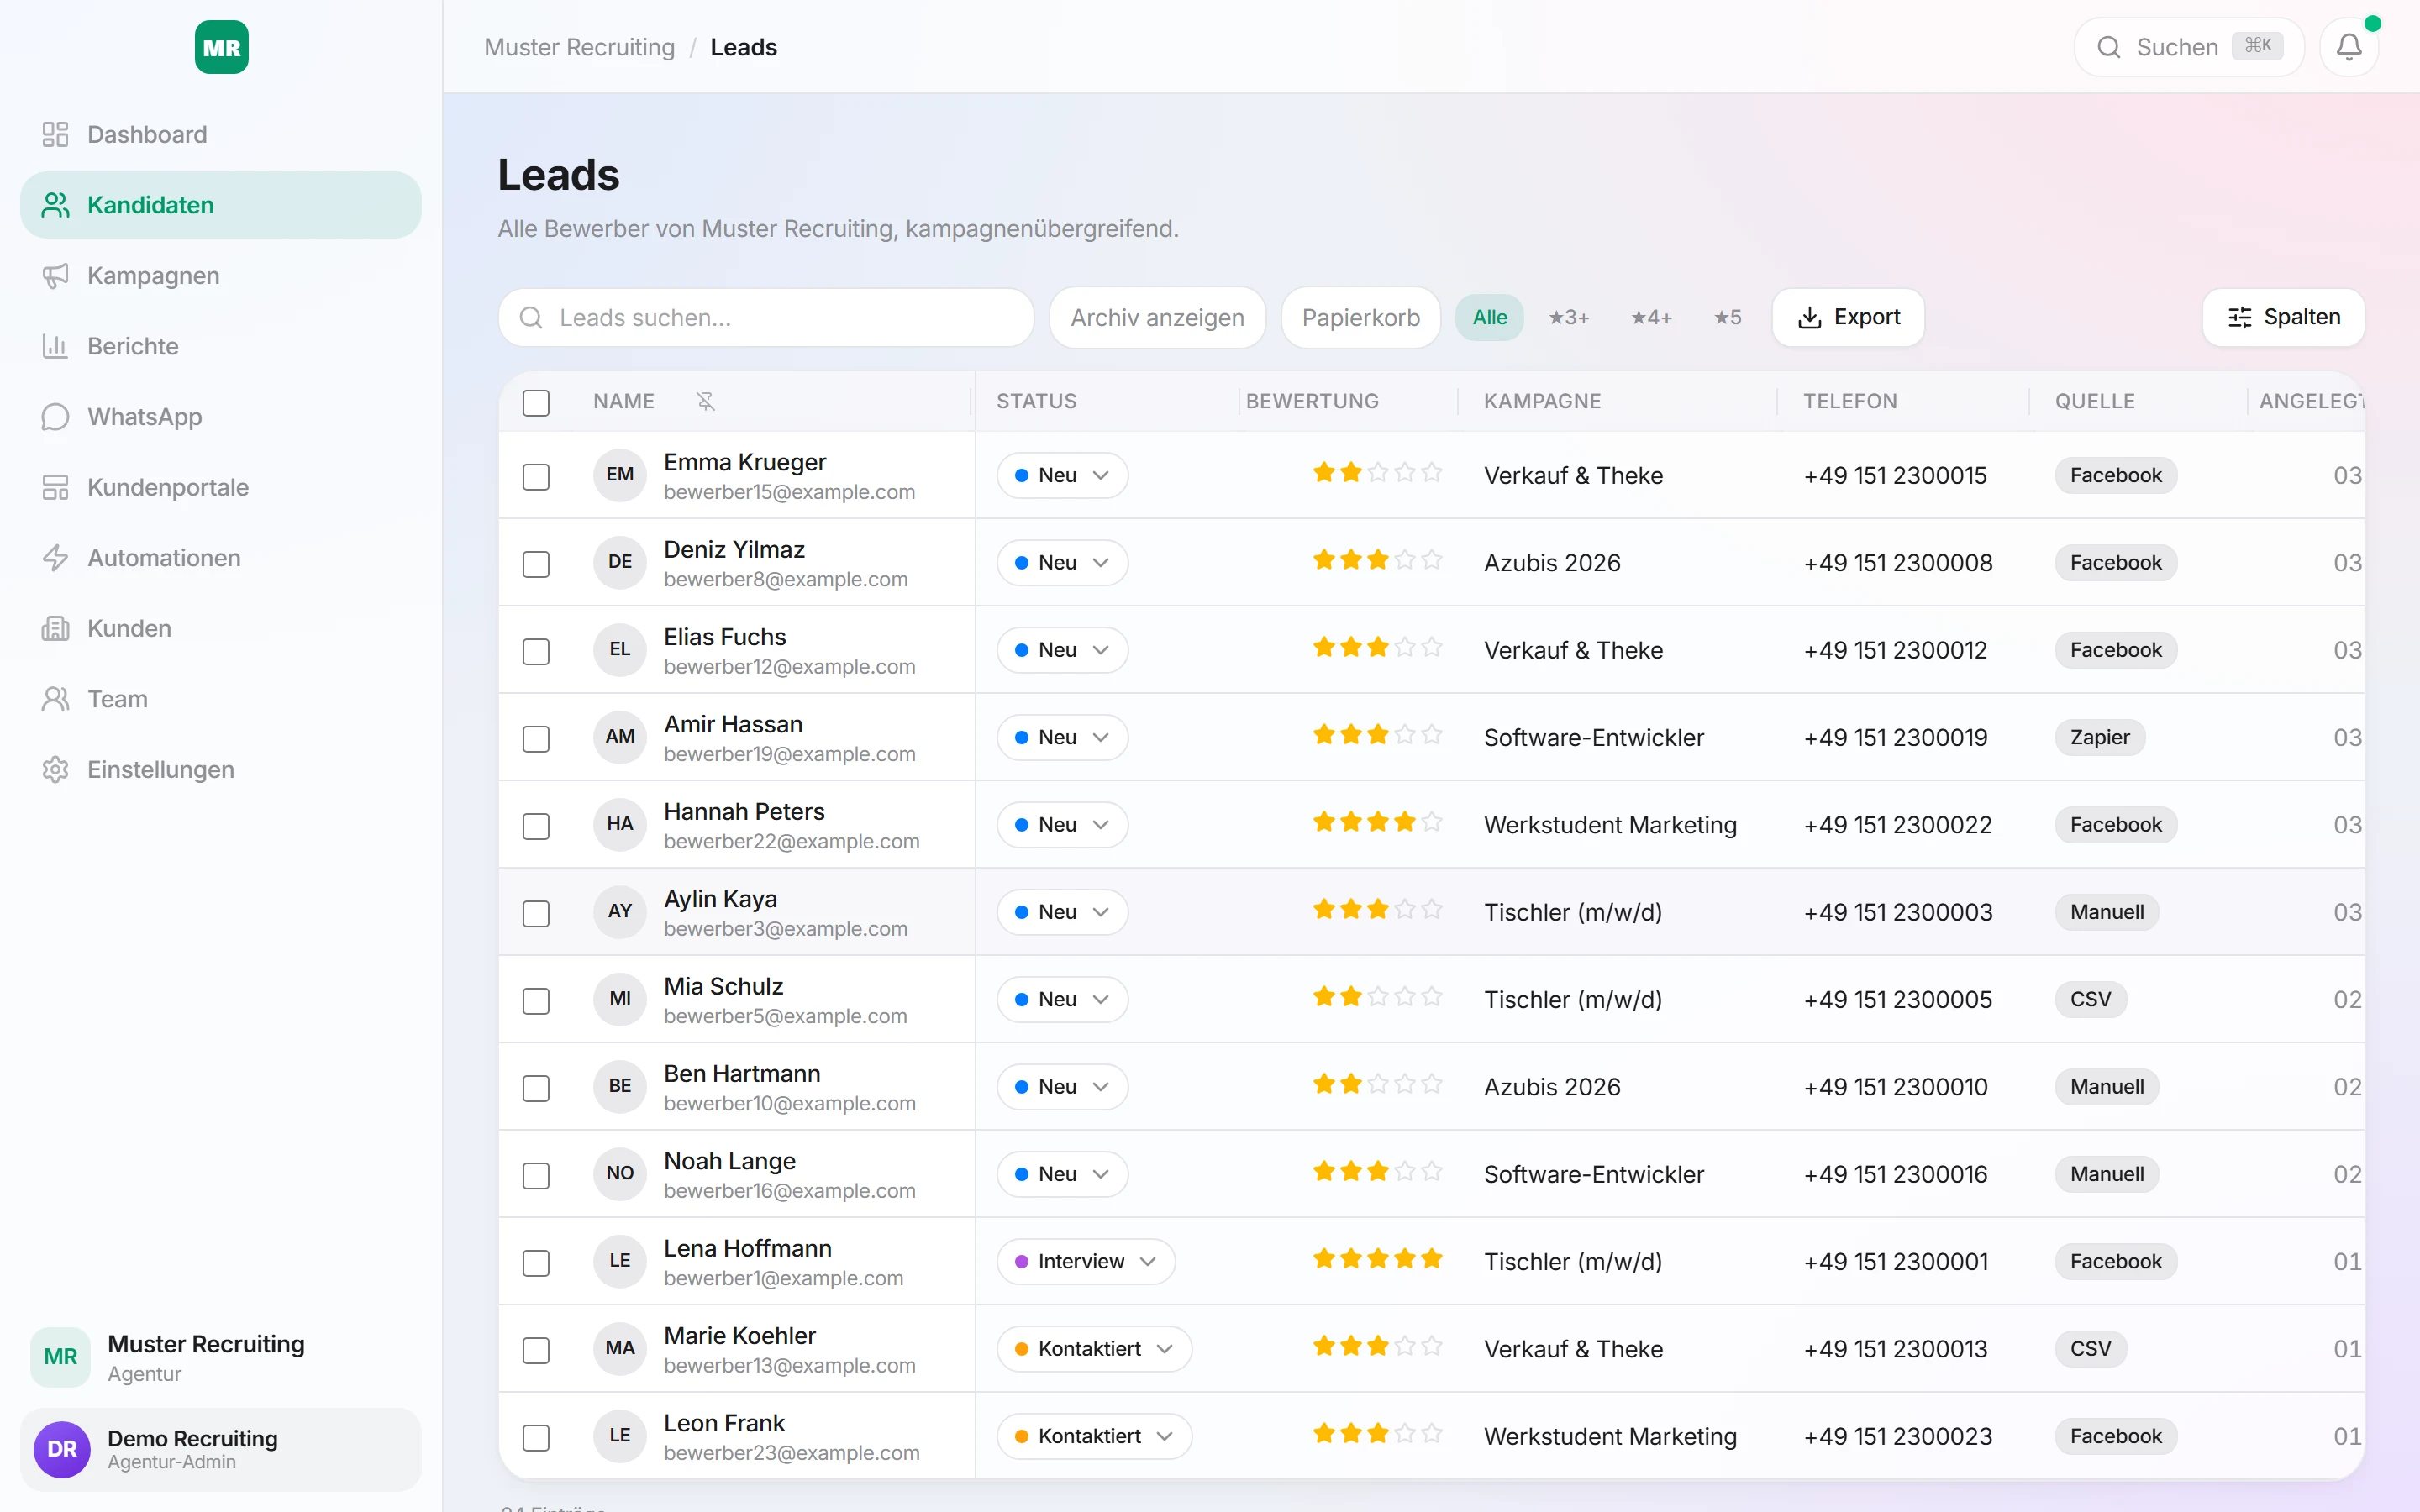This screenshot has height=1512, width=2420.
Task: Open status dropdown for Deniz Yilmaz
Action: coord(1062,562)
